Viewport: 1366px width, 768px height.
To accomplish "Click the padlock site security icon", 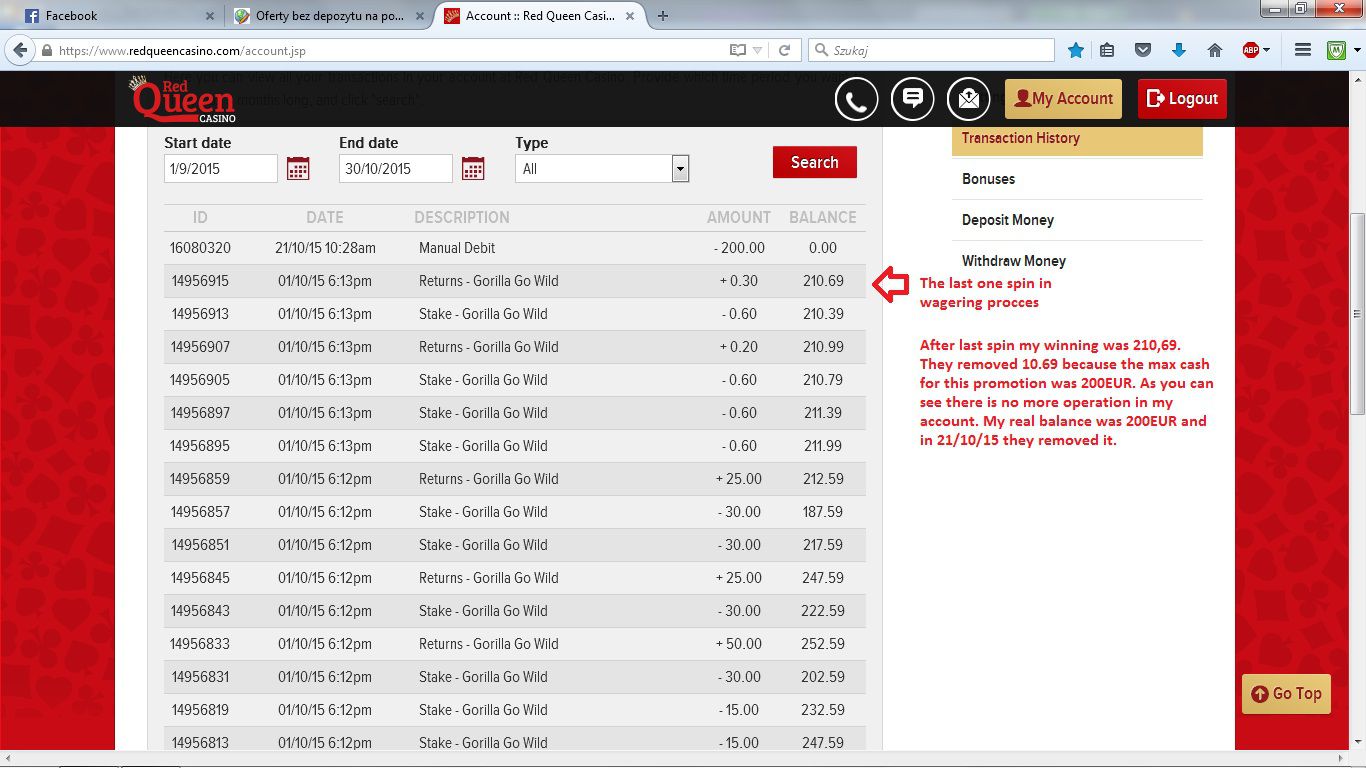I will pos(47,50).
